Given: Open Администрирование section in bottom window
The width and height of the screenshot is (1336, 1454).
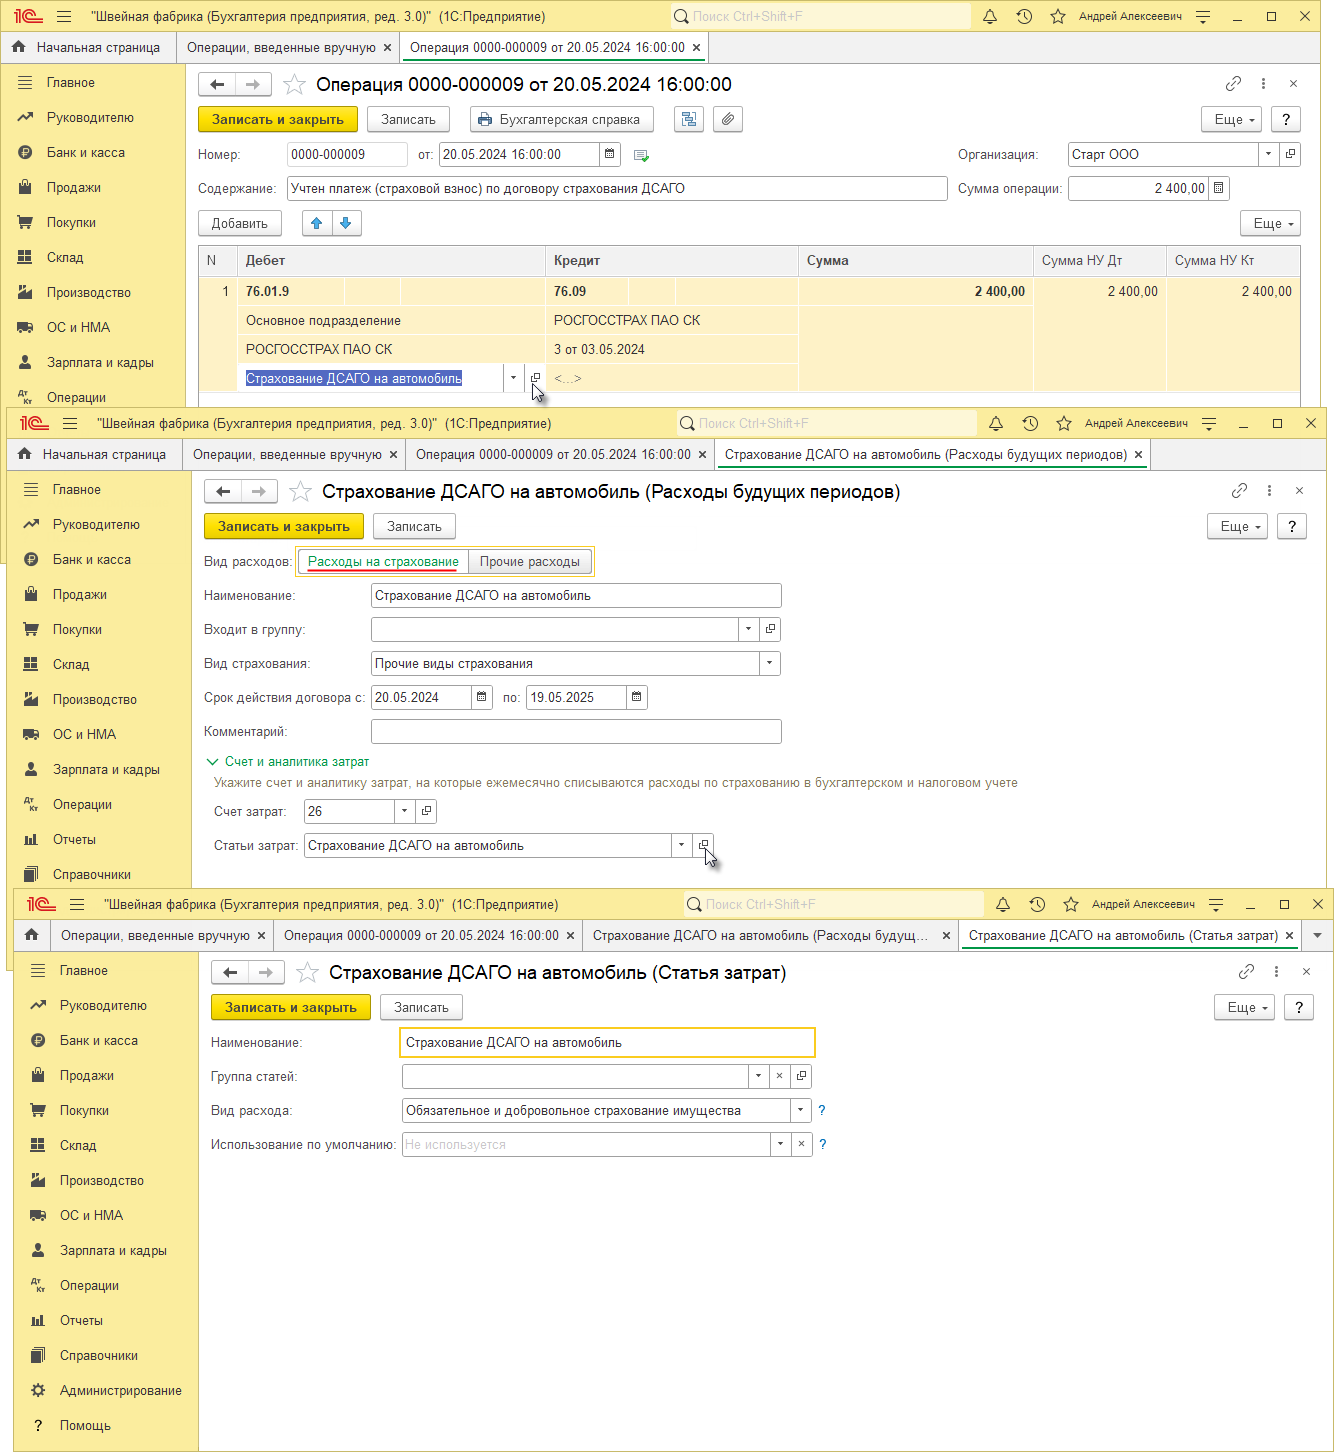Looking at the screenshot, I should coord(121,1390).
